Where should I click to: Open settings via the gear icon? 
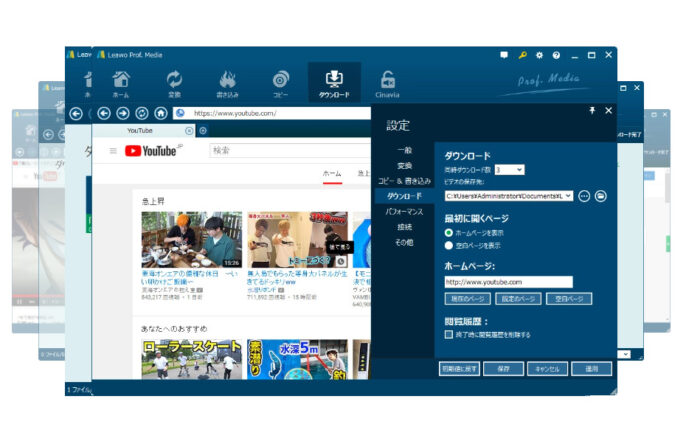(539, 55)
